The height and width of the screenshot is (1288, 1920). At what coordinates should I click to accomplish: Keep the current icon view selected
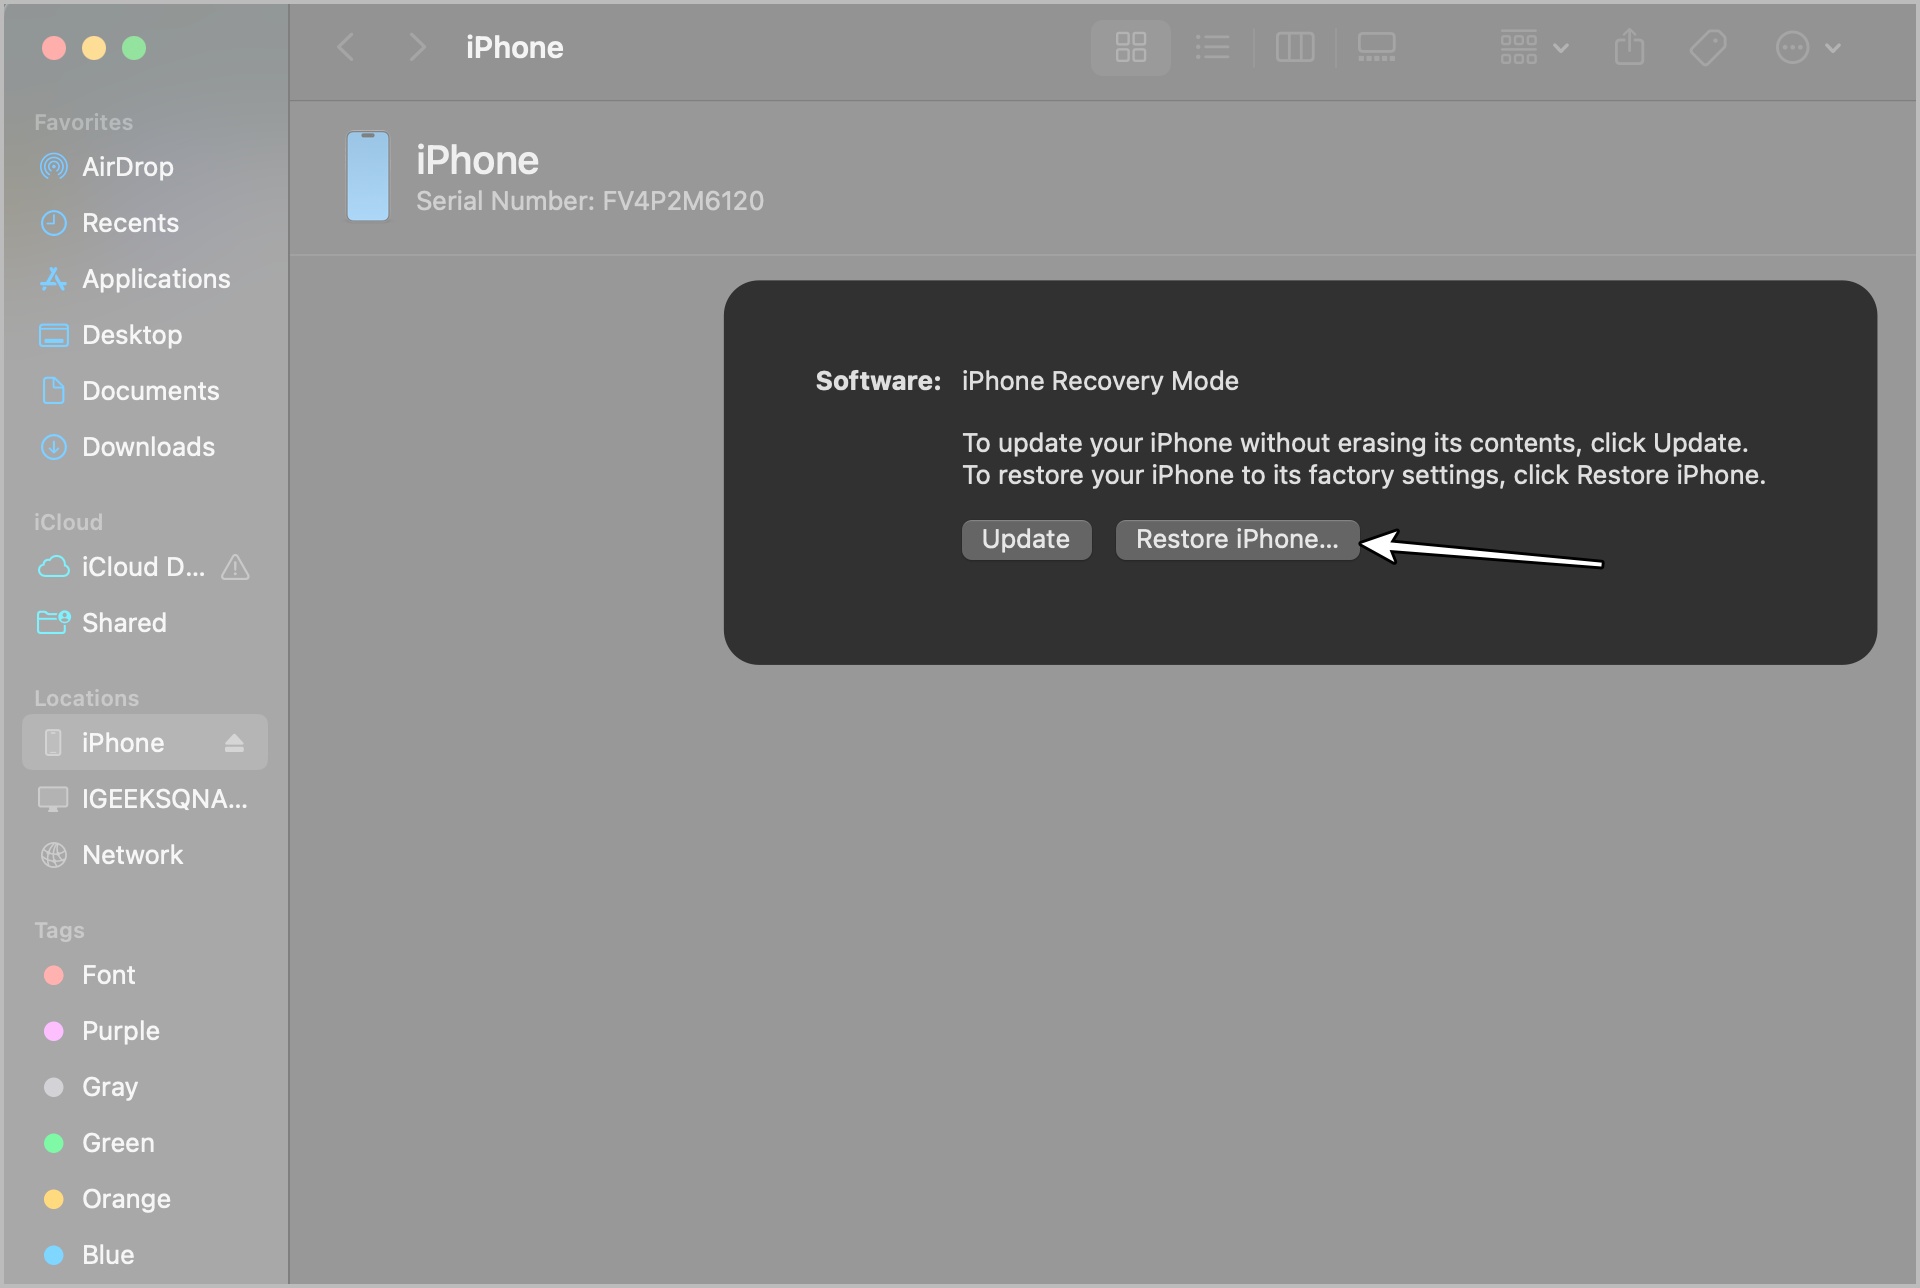click(x=1130, y=47)
